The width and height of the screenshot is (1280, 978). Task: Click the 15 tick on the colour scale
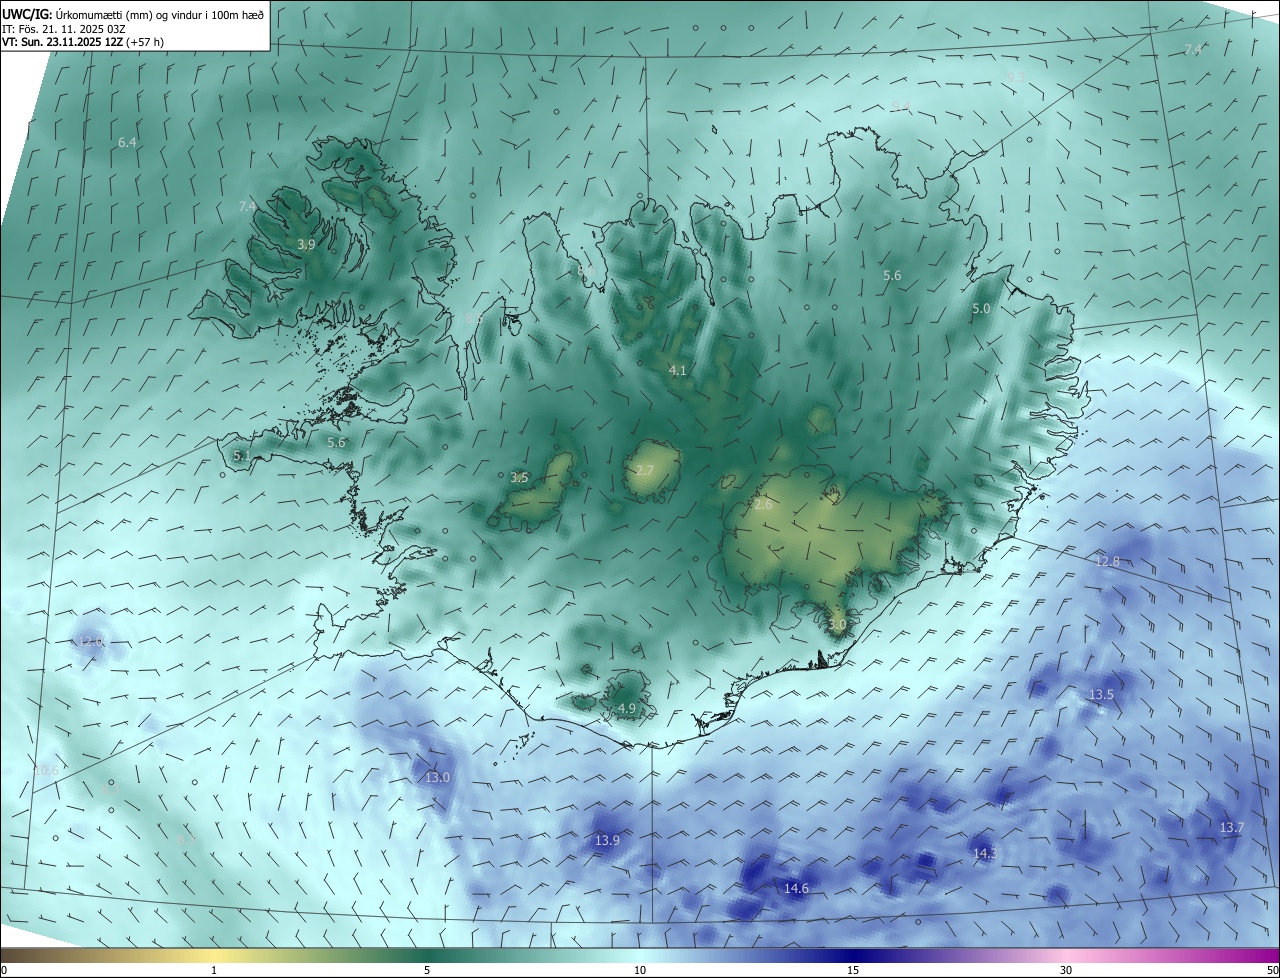point(853,970)
